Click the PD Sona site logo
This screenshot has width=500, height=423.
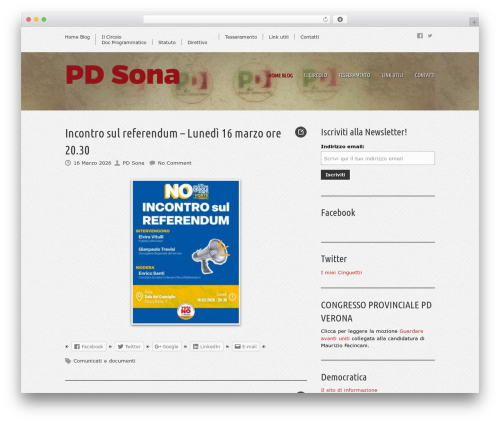[123, 75]
